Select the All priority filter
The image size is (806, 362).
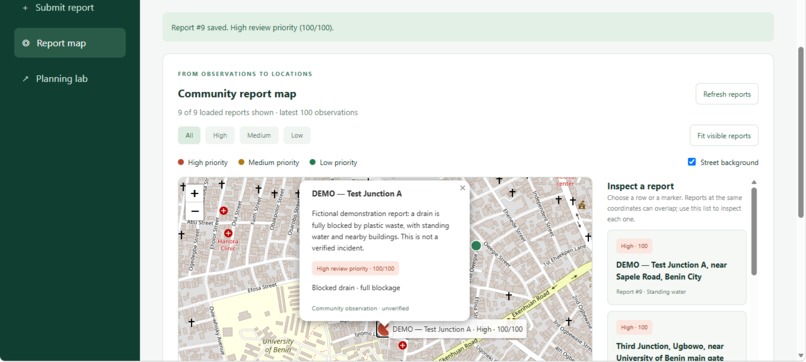pyautogui.click(x=189, y=135)
